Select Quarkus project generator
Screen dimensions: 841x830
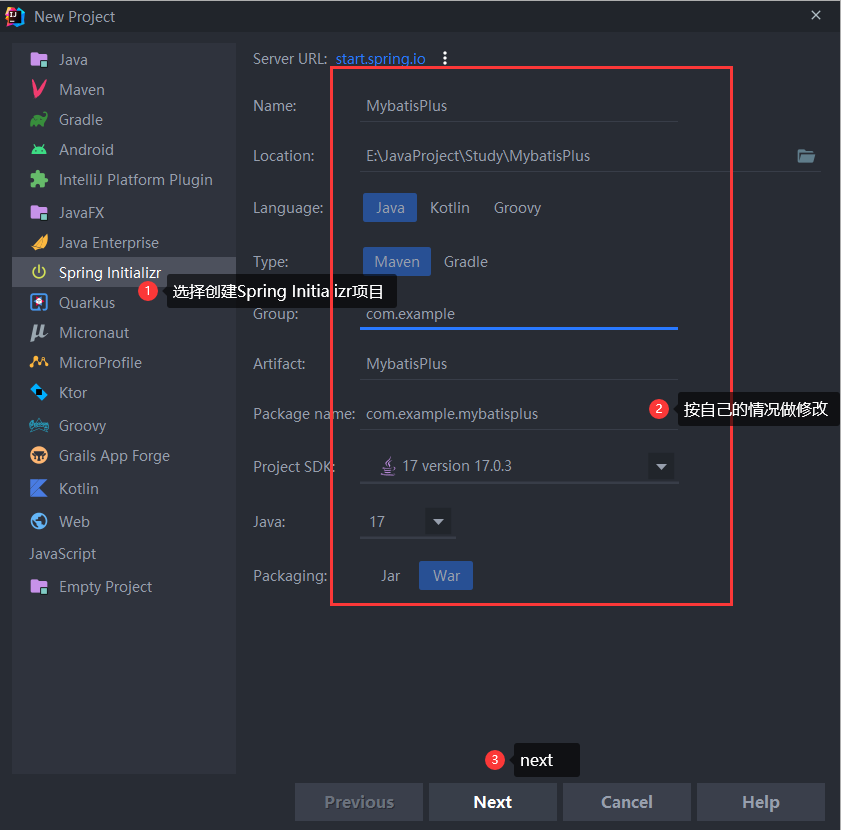(x=124, y=302)
